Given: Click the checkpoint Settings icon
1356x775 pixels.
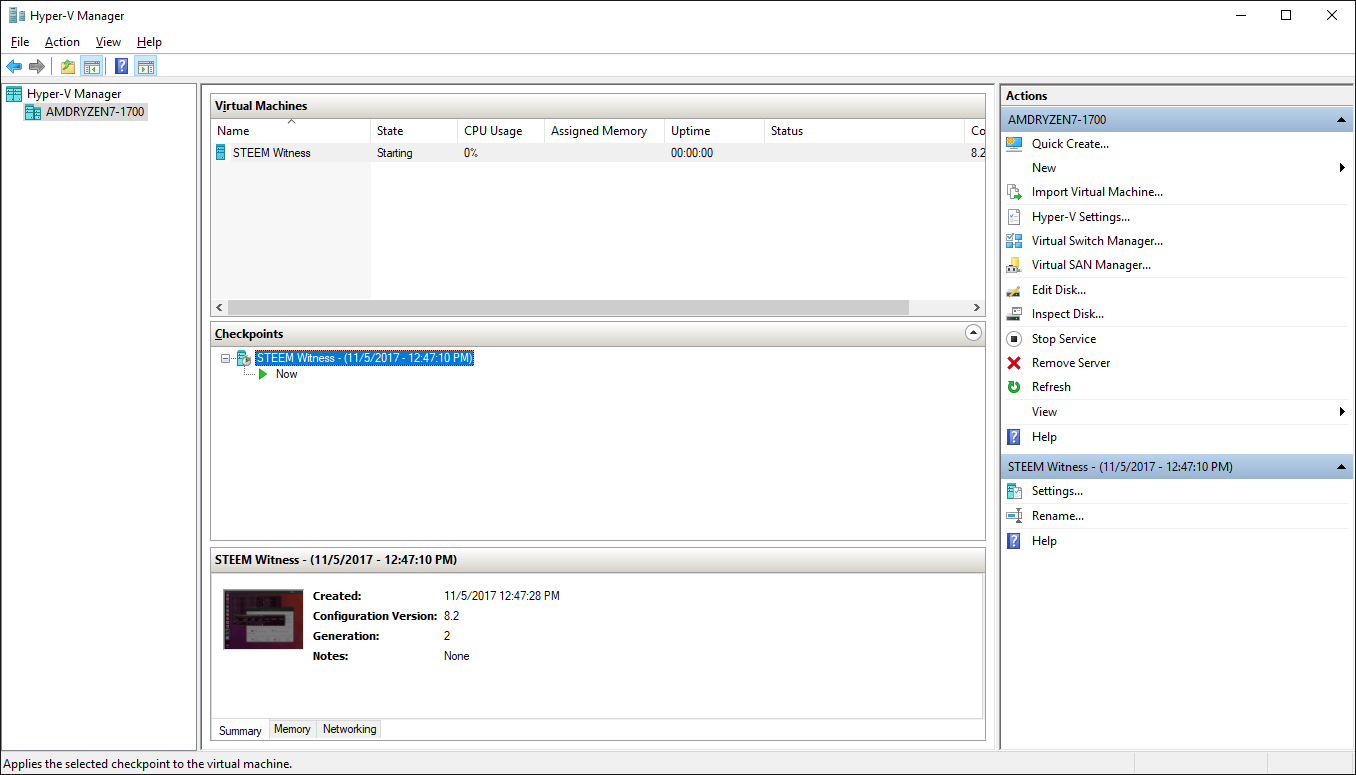Looking at the screenshot, I should tap(1014, 491).
